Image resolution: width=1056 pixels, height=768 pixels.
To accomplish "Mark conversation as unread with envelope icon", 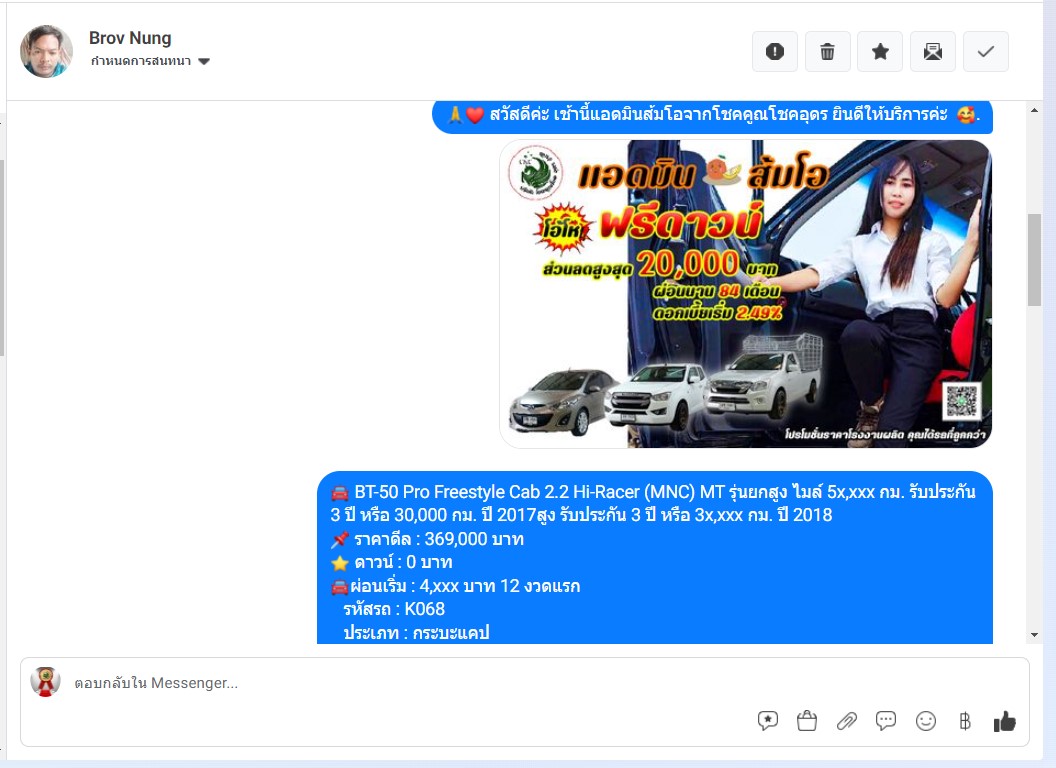I will [933, 52].
